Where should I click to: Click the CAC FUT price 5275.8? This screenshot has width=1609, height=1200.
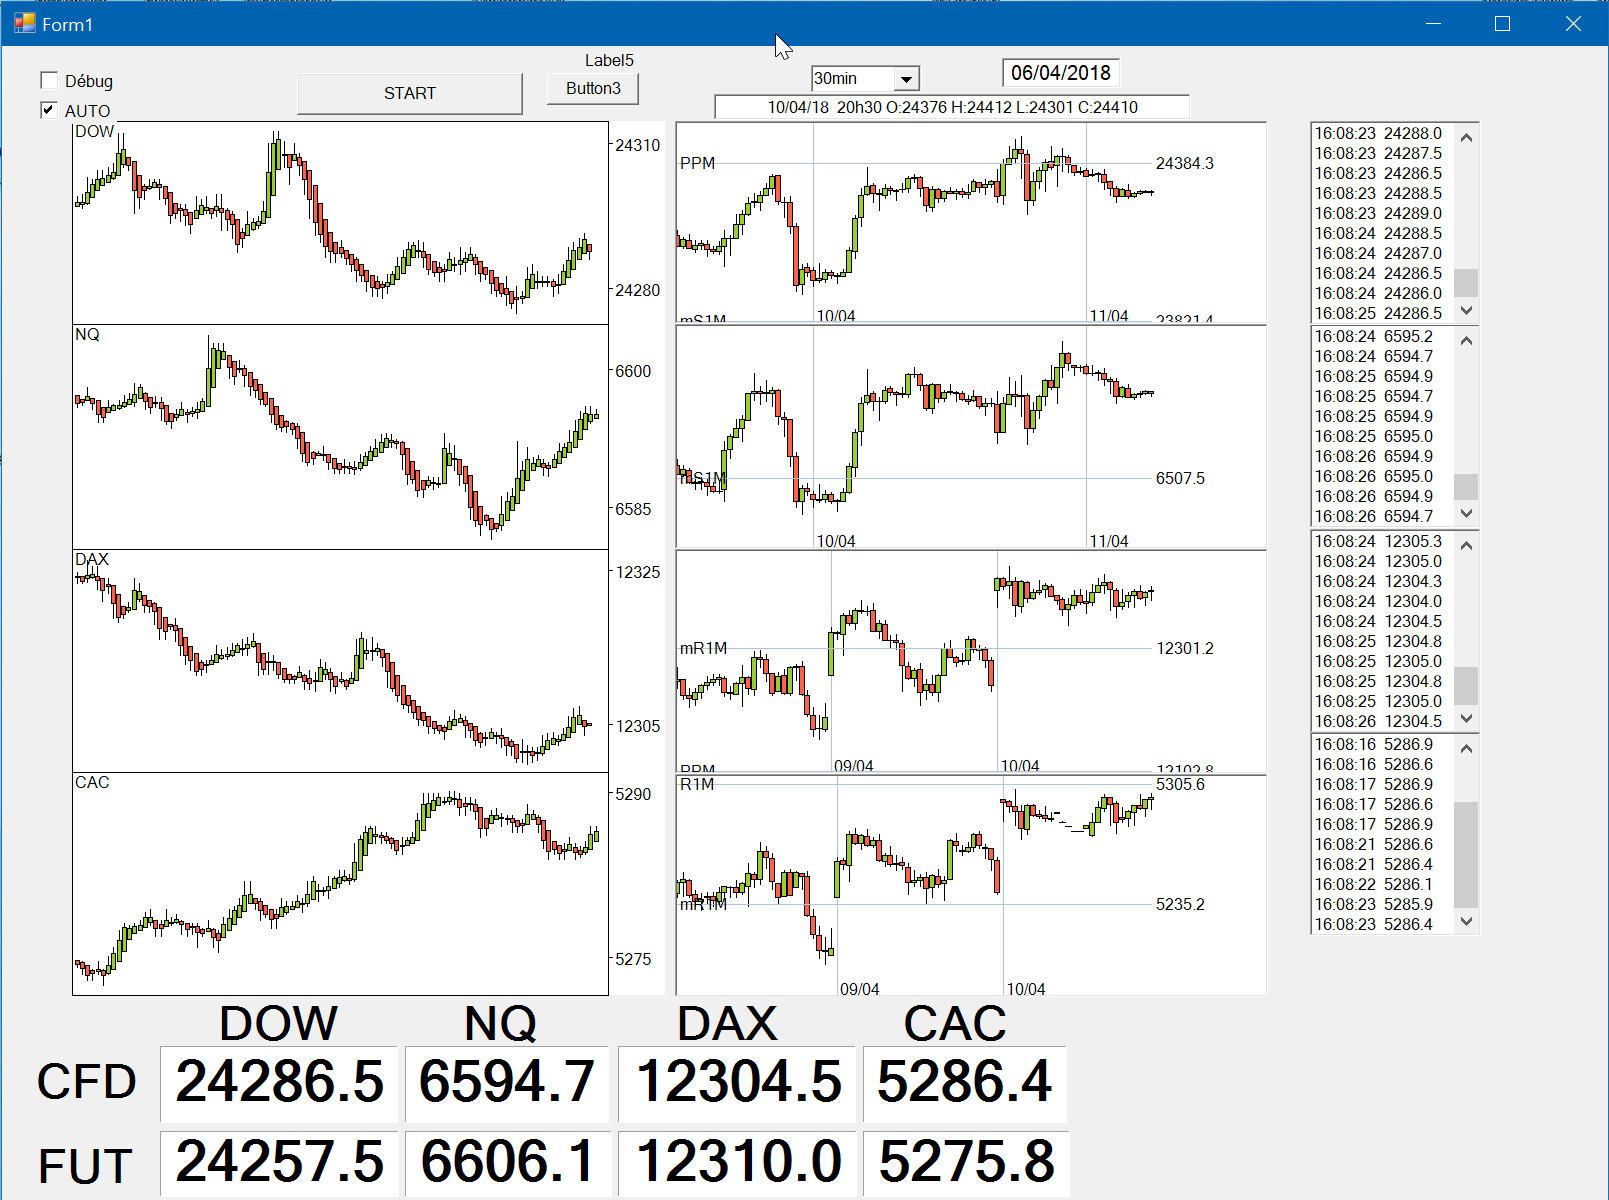[x=965, y=1162]
